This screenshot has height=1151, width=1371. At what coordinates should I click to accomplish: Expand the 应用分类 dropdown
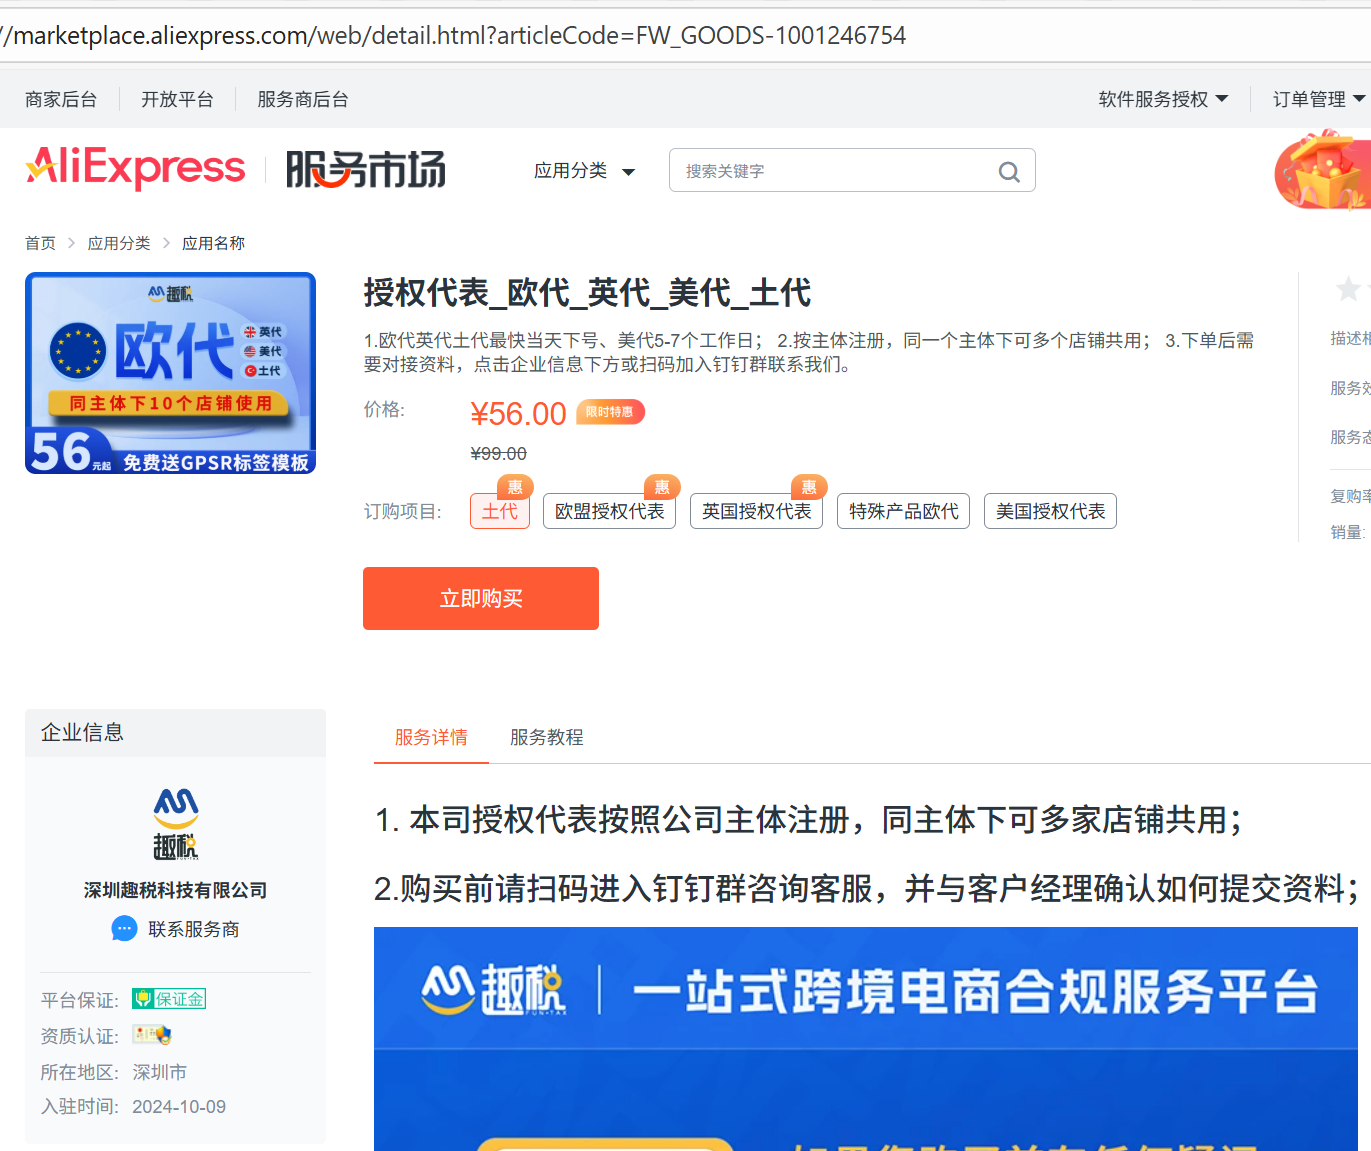pos(584,171)
